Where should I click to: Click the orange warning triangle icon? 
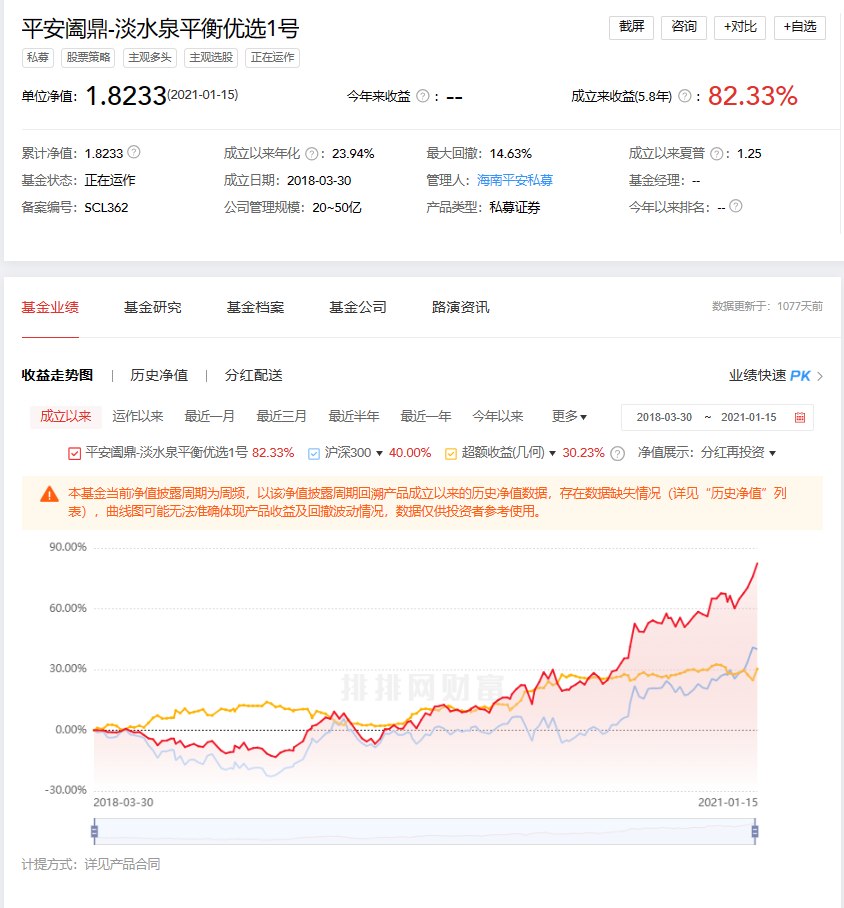click(x=49, y=494)
